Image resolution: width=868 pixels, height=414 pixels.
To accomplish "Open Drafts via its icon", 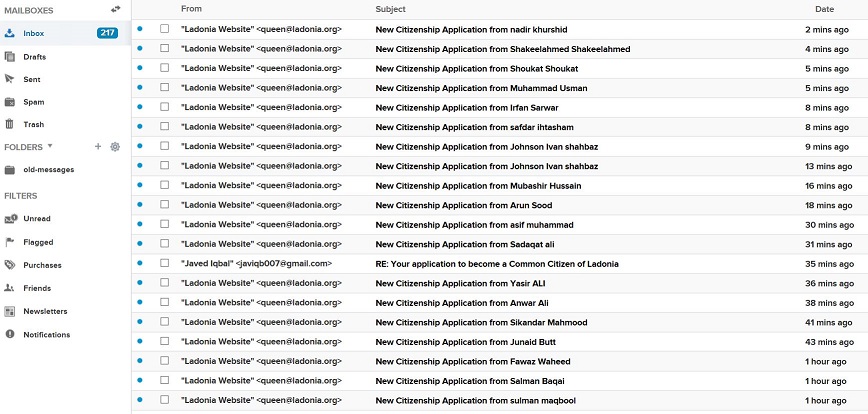I will click(x=9, y=56).
